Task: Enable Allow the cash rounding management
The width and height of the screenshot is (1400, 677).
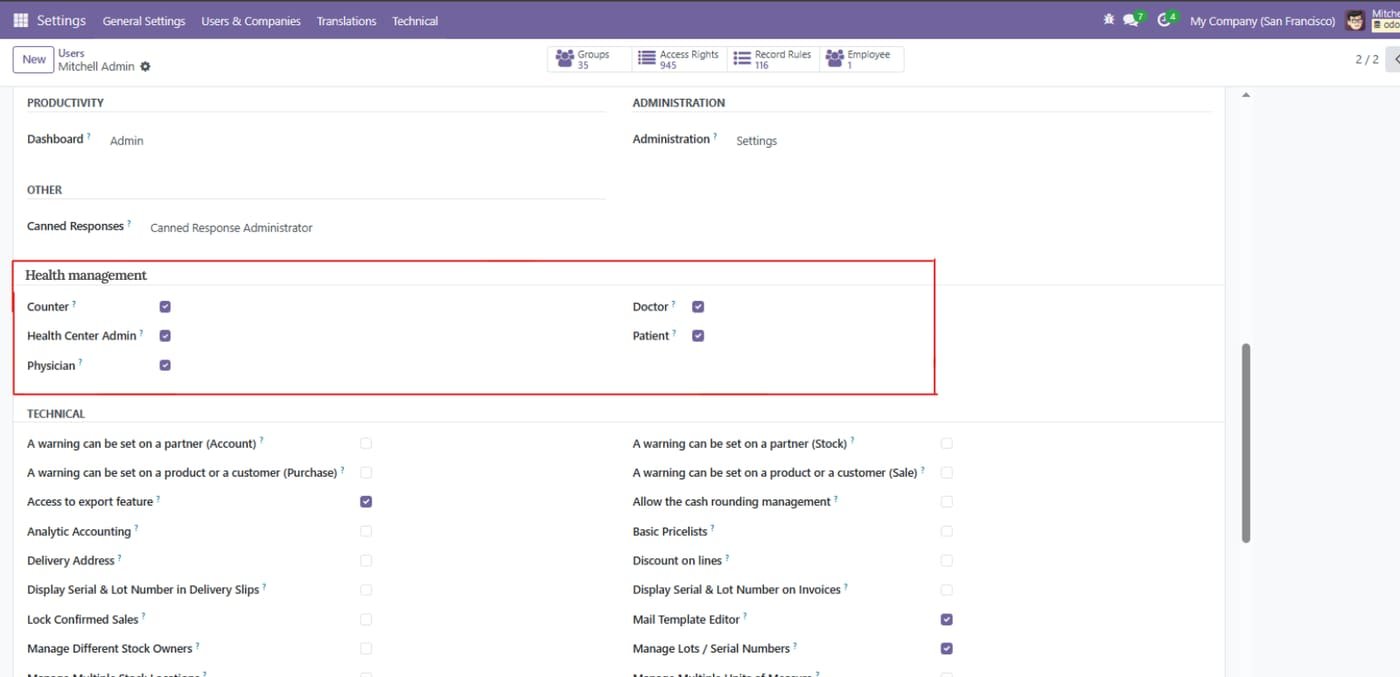Action: coord(947,501)
